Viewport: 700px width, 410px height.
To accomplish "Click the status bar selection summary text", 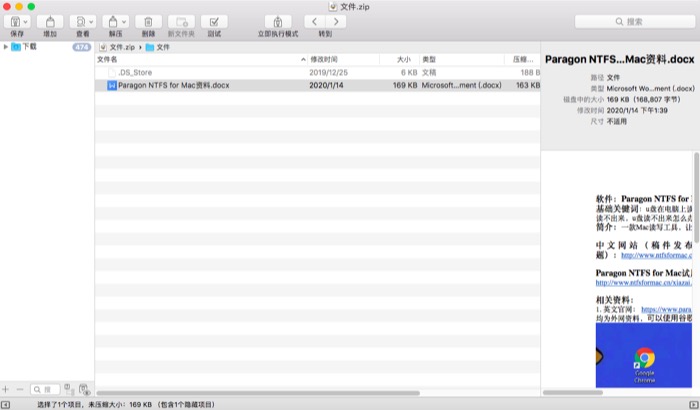I will pyautogui.click(x=126, y=405).
